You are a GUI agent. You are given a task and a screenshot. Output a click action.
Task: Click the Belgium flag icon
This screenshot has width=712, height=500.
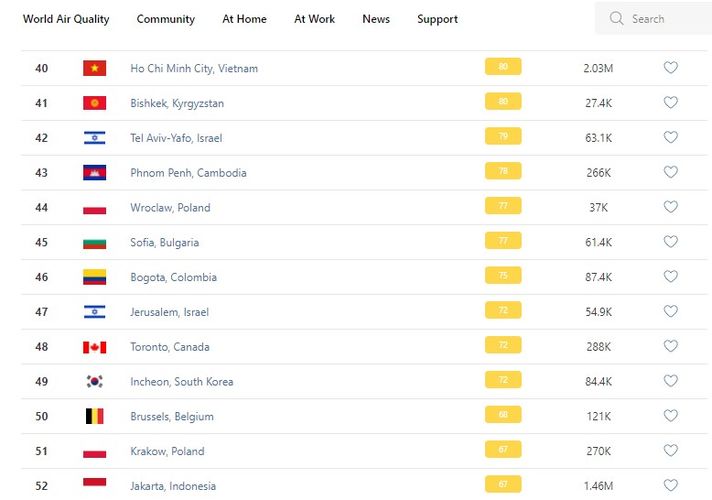[x=95, y=416]
